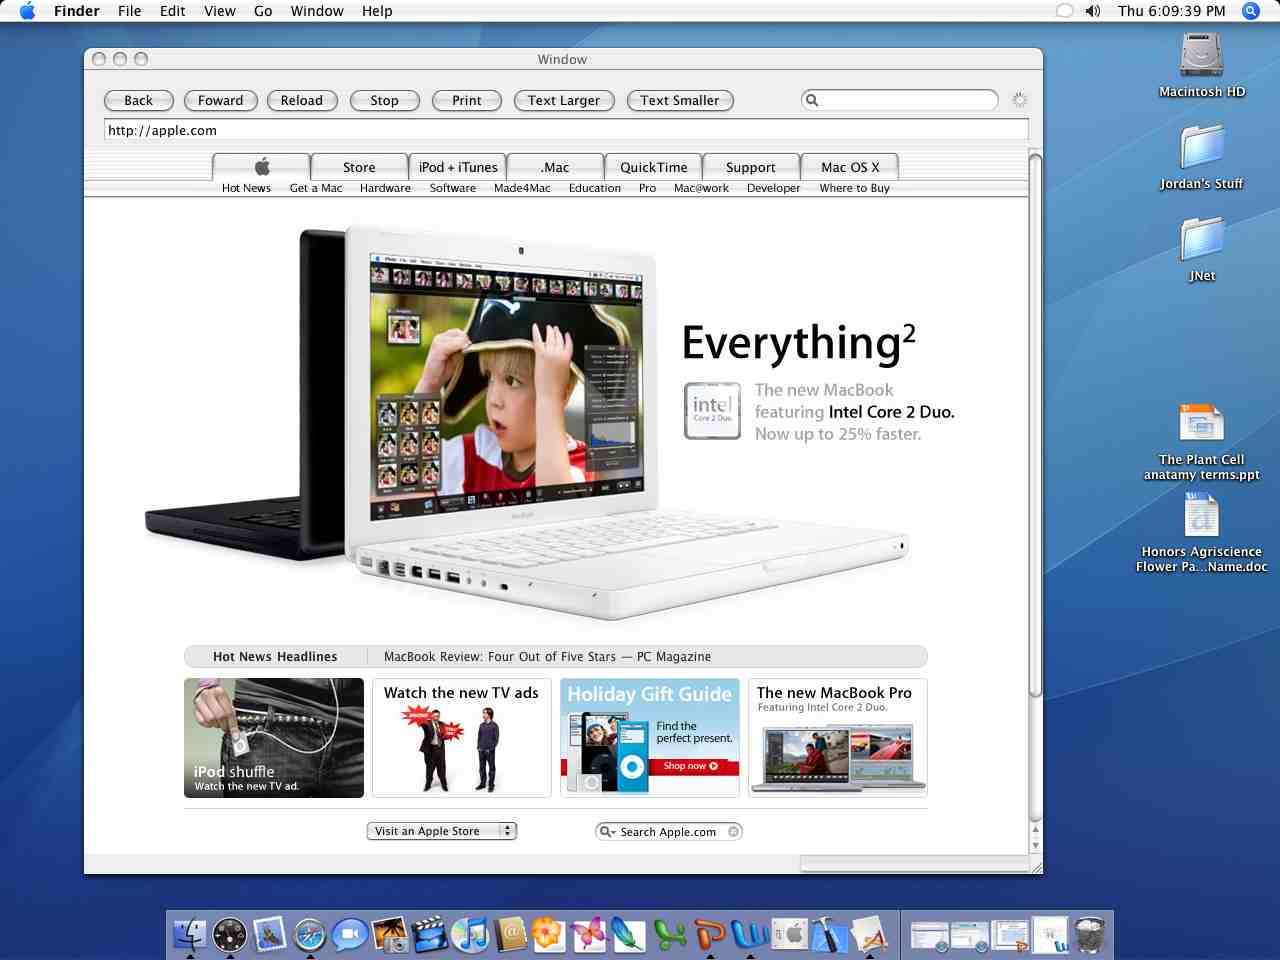Image resolution: width=1280 pixels, height=960 pixels.
Task: Open MacBook Review PC Magazine headline
Action: tap(547, 657)
